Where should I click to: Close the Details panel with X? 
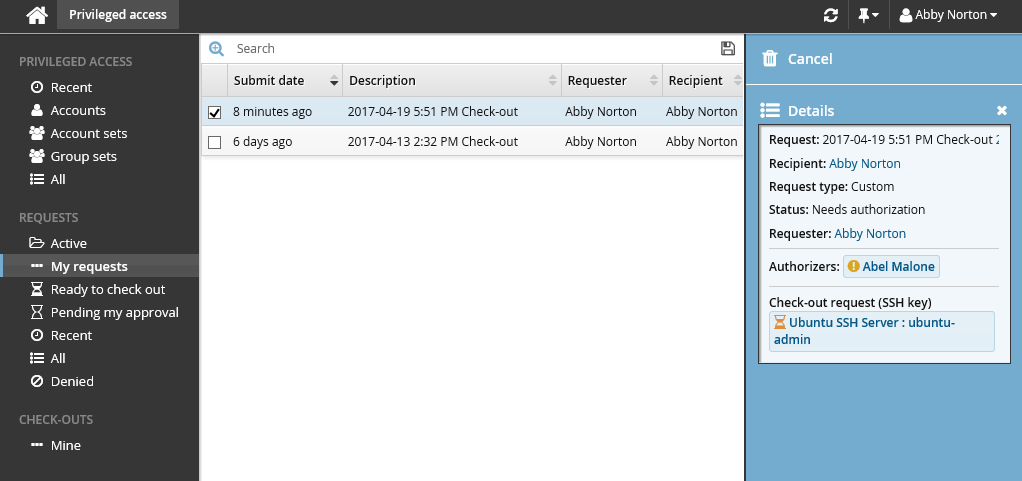(1002, 111)
